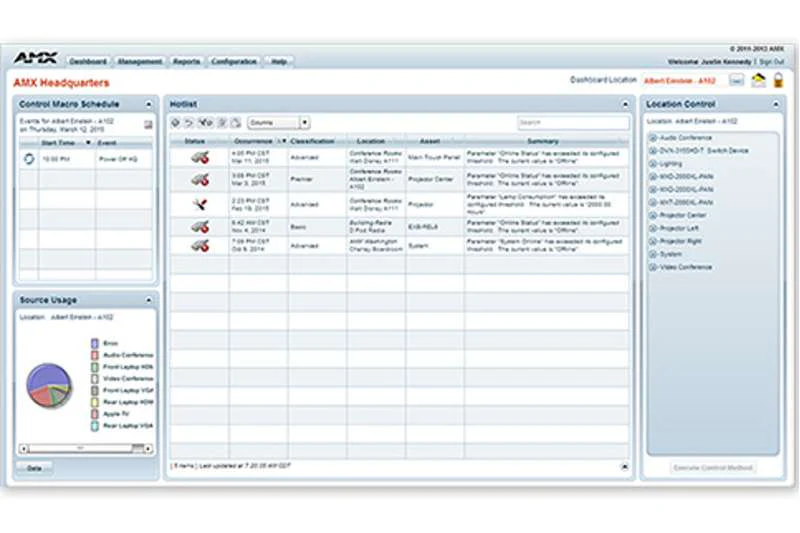Click fifth Hotlist toolbar icon
Image resolution: width=800 pixels, height=533 pixels.
pos(236,122)
